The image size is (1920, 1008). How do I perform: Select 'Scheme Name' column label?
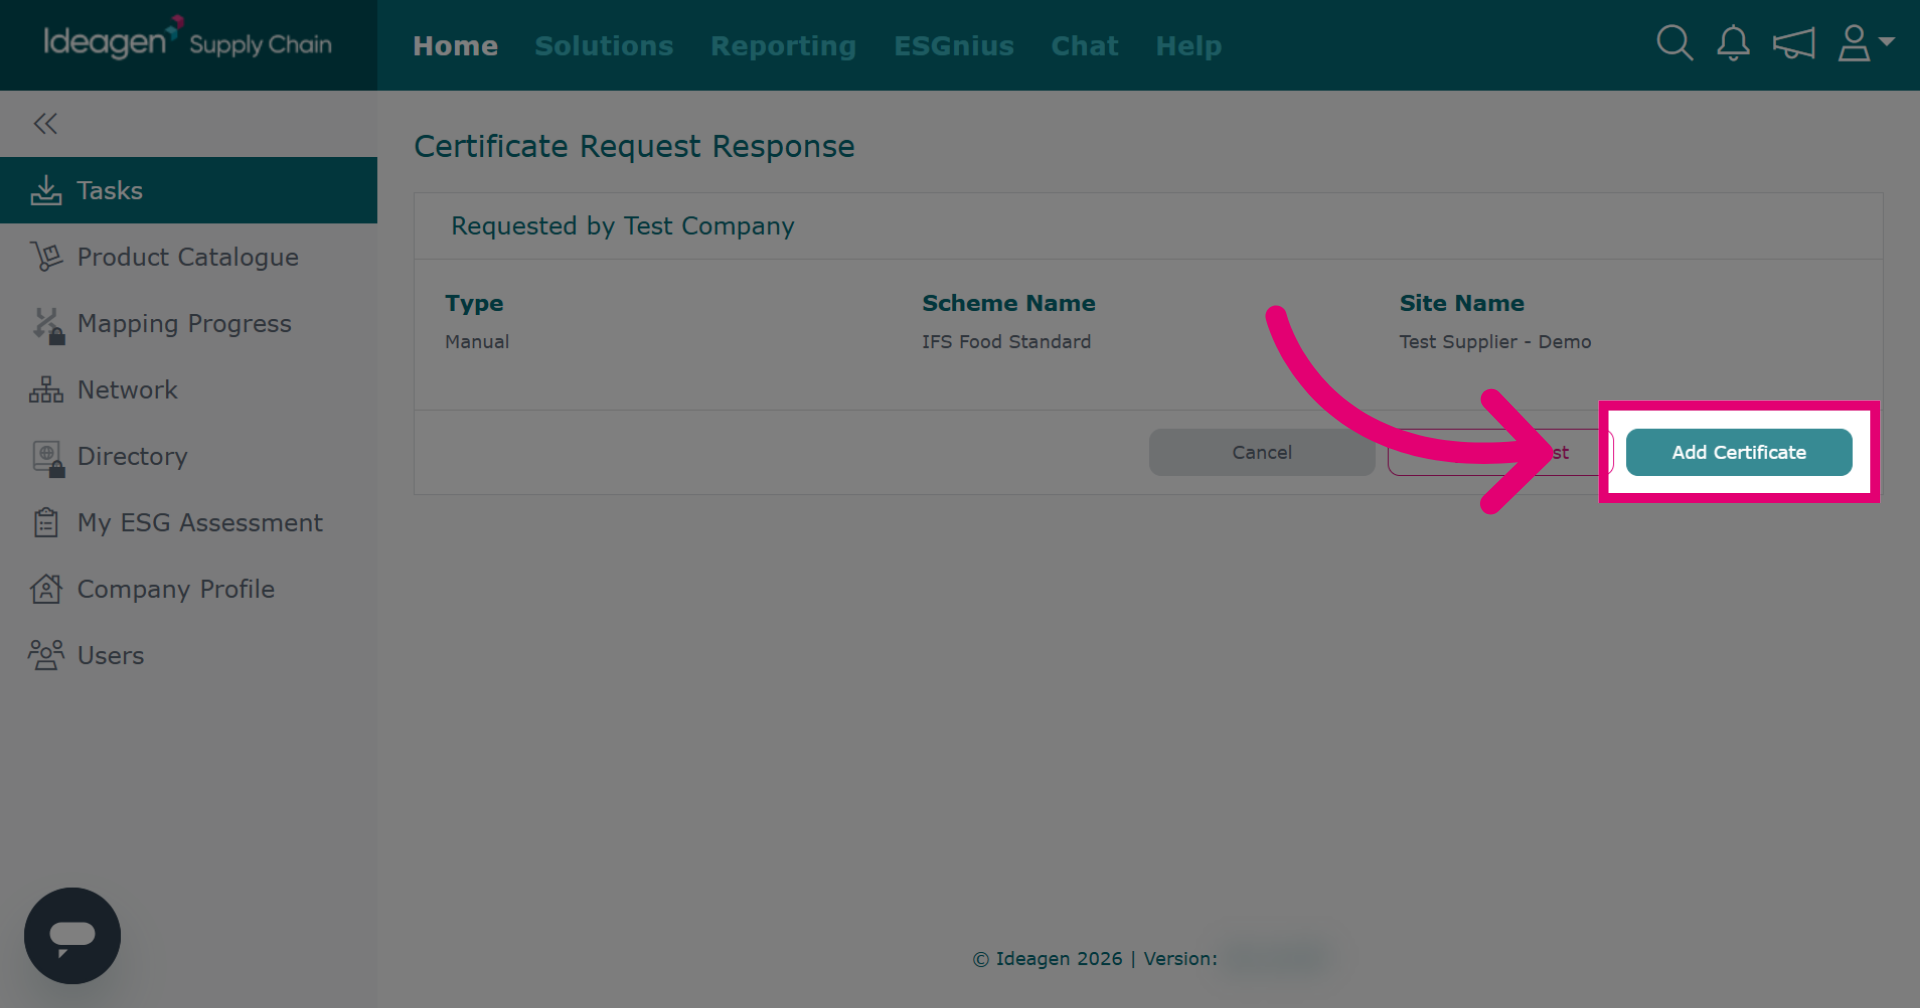coord(1008,303)
